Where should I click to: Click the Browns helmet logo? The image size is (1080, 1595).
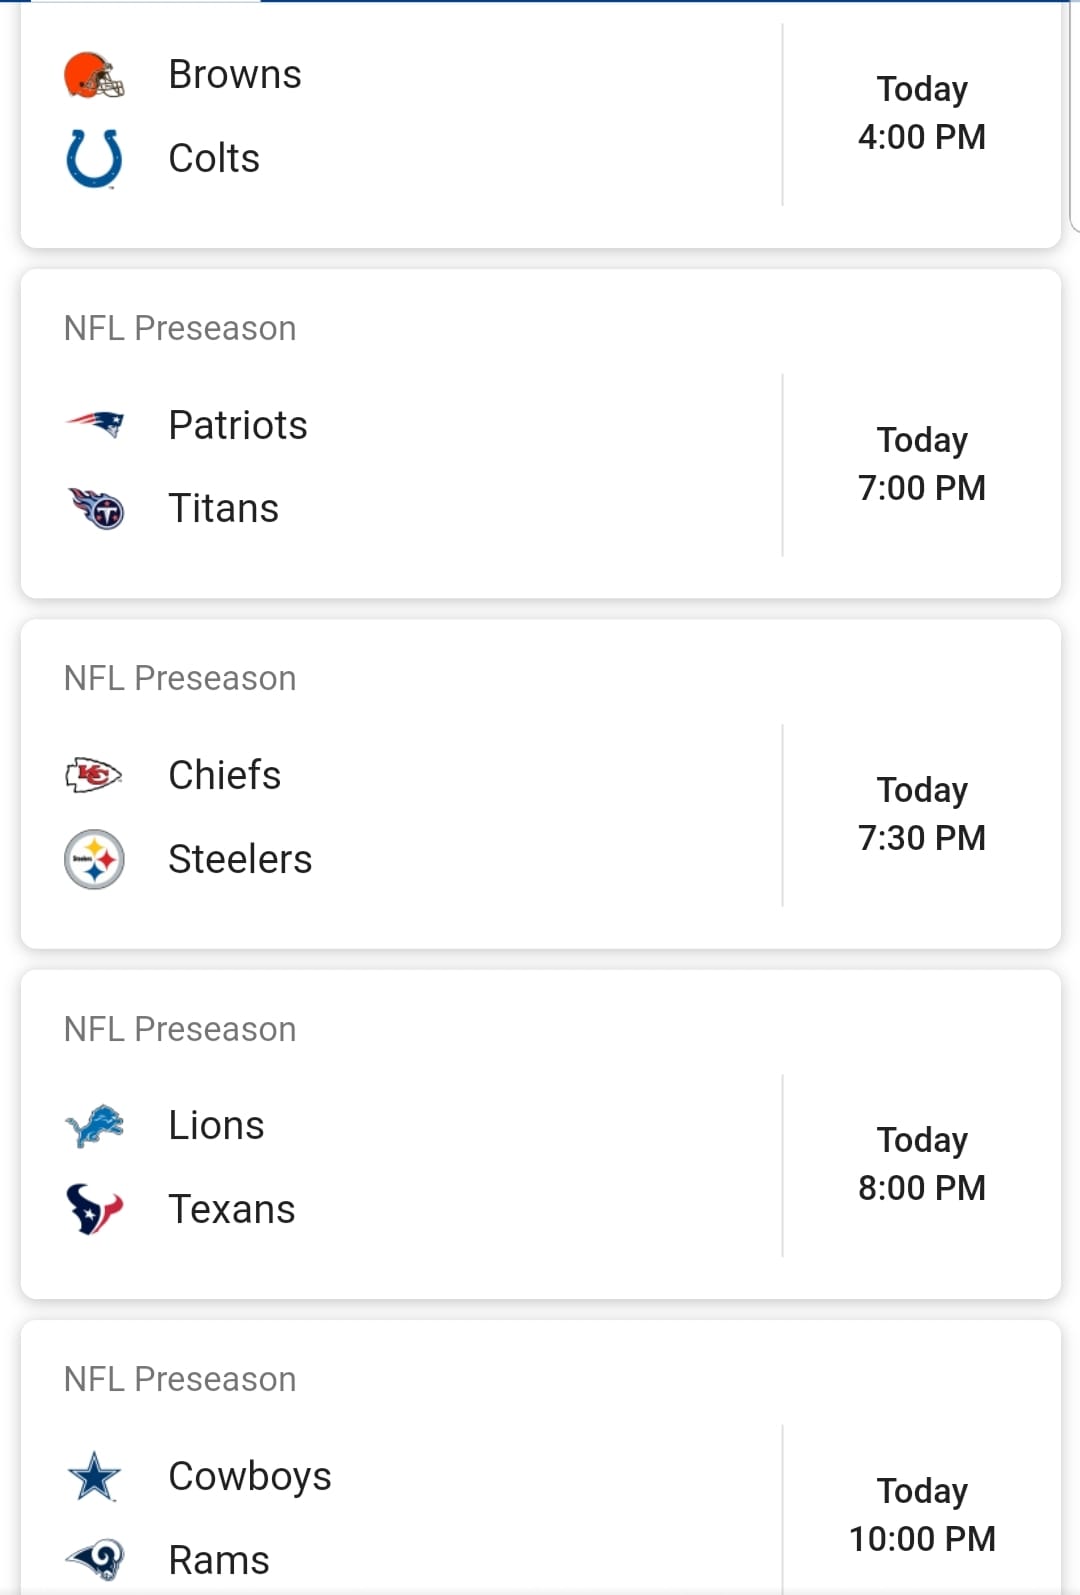[94, 75]
